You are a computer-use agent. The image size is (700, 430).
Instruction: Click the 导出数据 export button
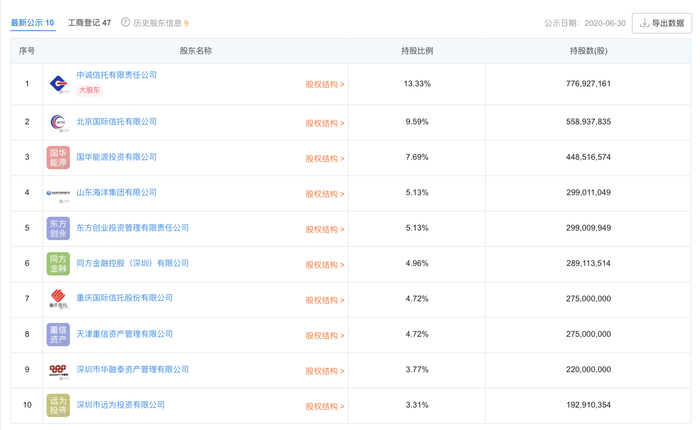(662, 23)
